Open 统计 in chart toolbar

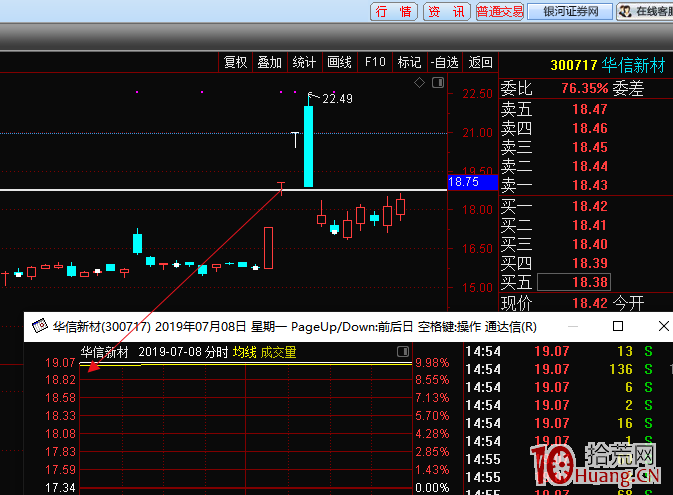click(304, 63)
